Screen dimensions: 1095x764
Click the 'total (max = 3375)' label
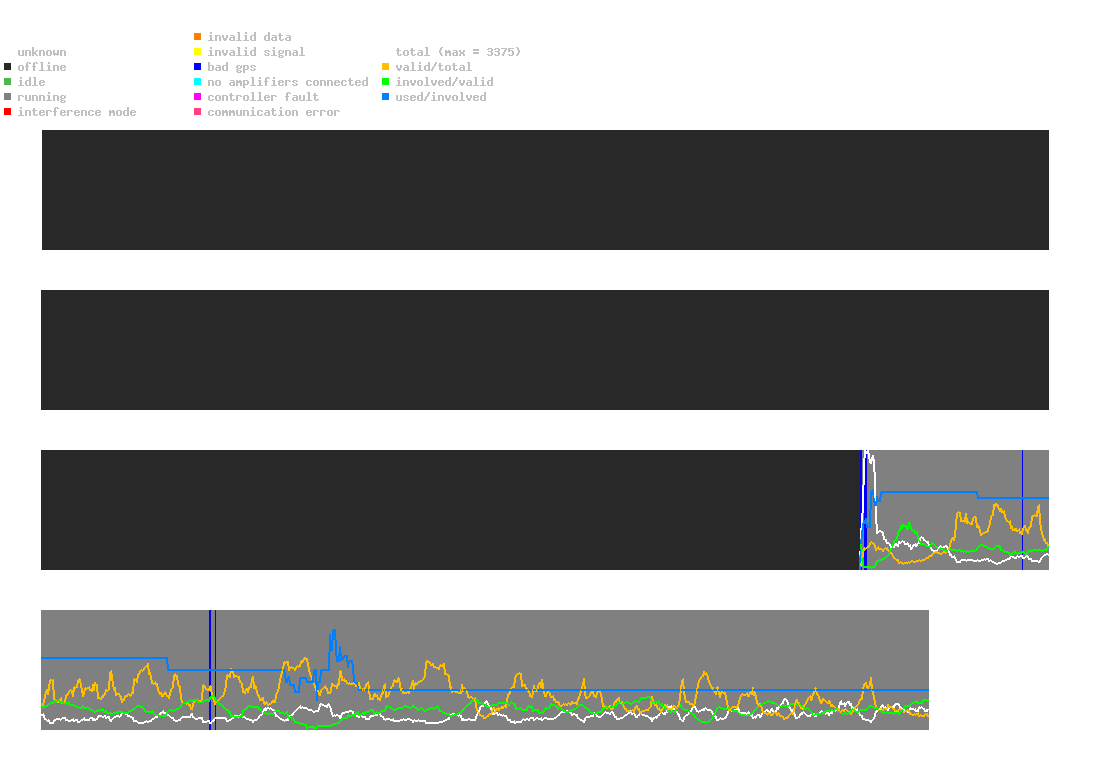click(458, 52)
